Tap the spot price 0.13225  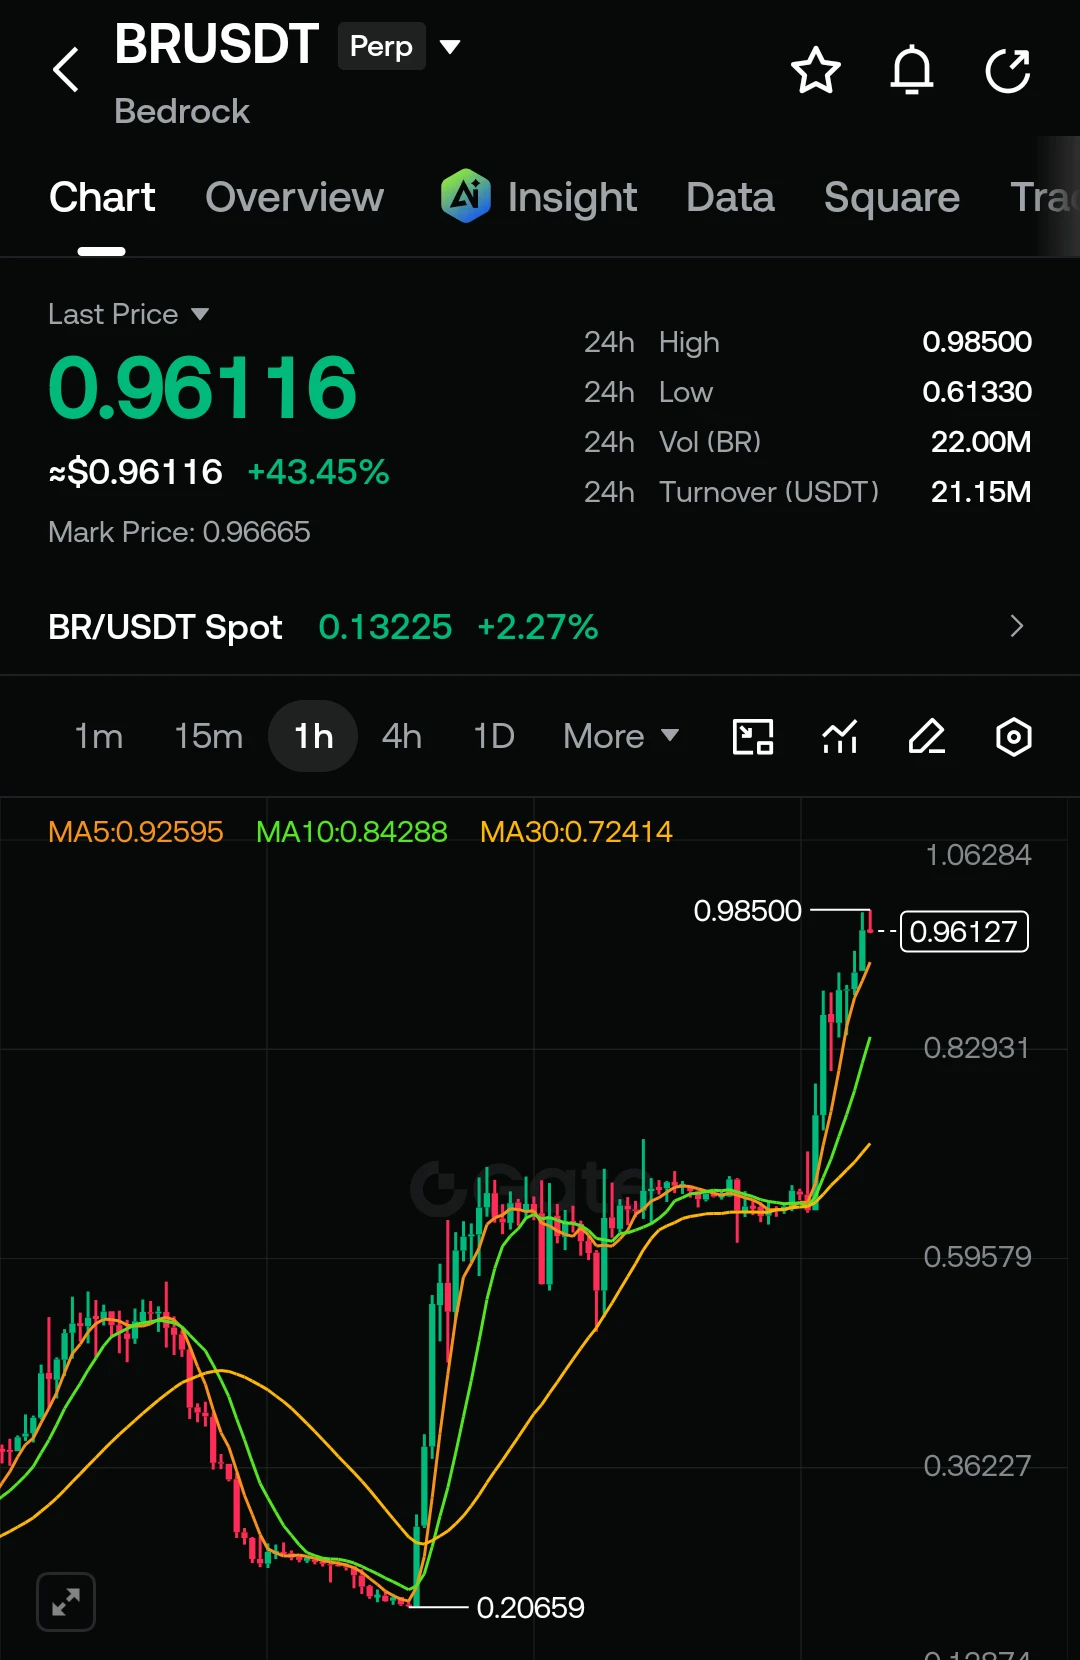coord(385,627)
